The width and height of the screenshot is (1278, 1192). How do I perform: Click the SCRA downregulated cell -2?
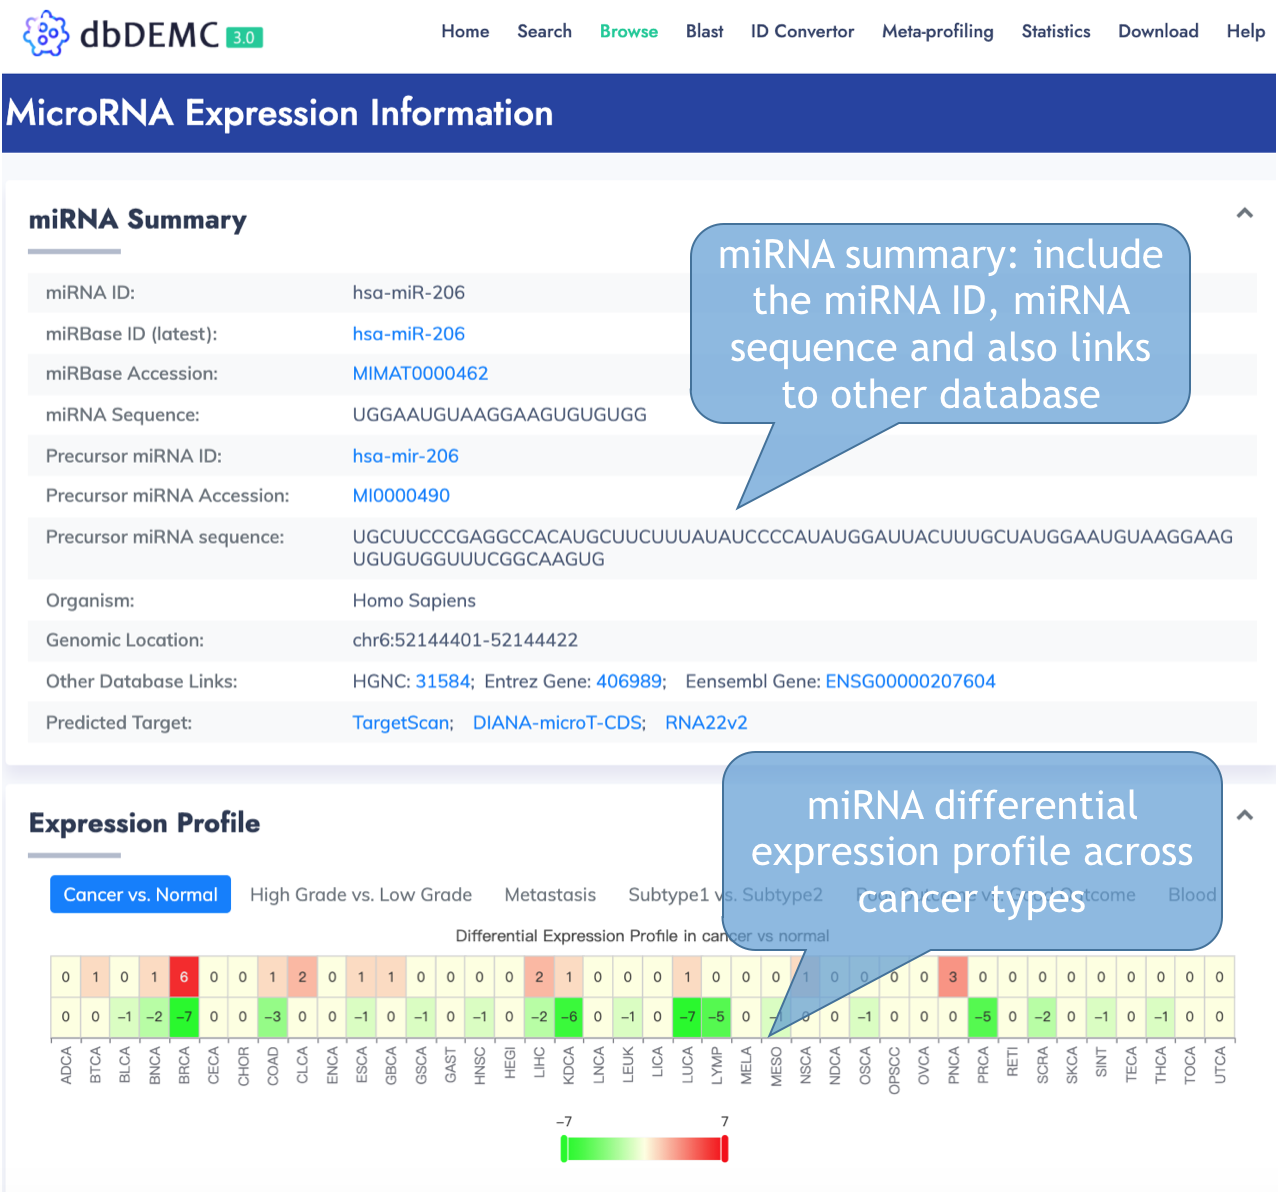[1042, 1016]
